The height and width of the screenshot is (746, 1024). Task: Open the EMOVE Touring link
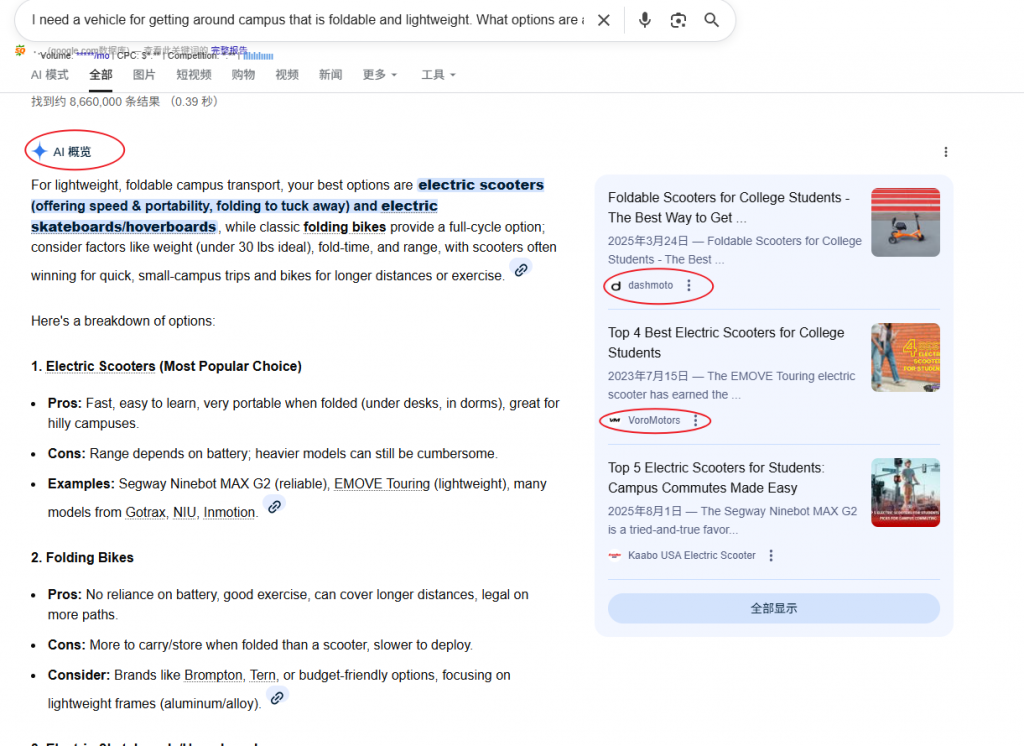(x=382, y=484)
